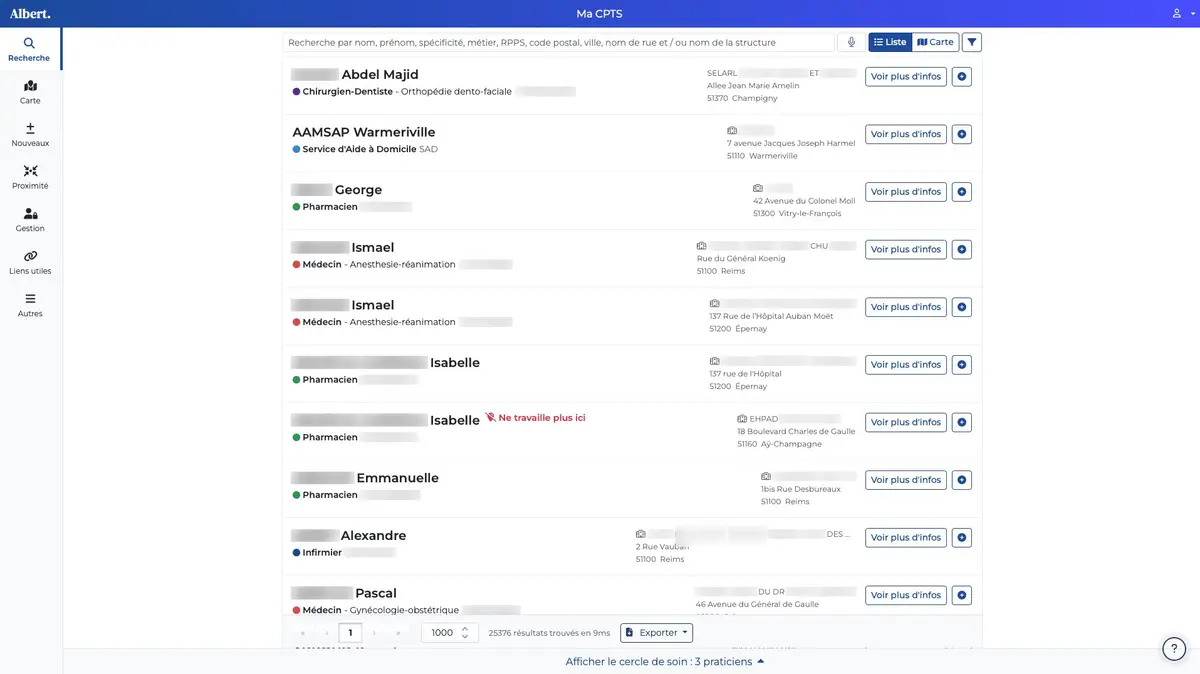Click Chirurgien-Dentiste specialty text
Screen dimensions: 1200x674
(347, 91)
